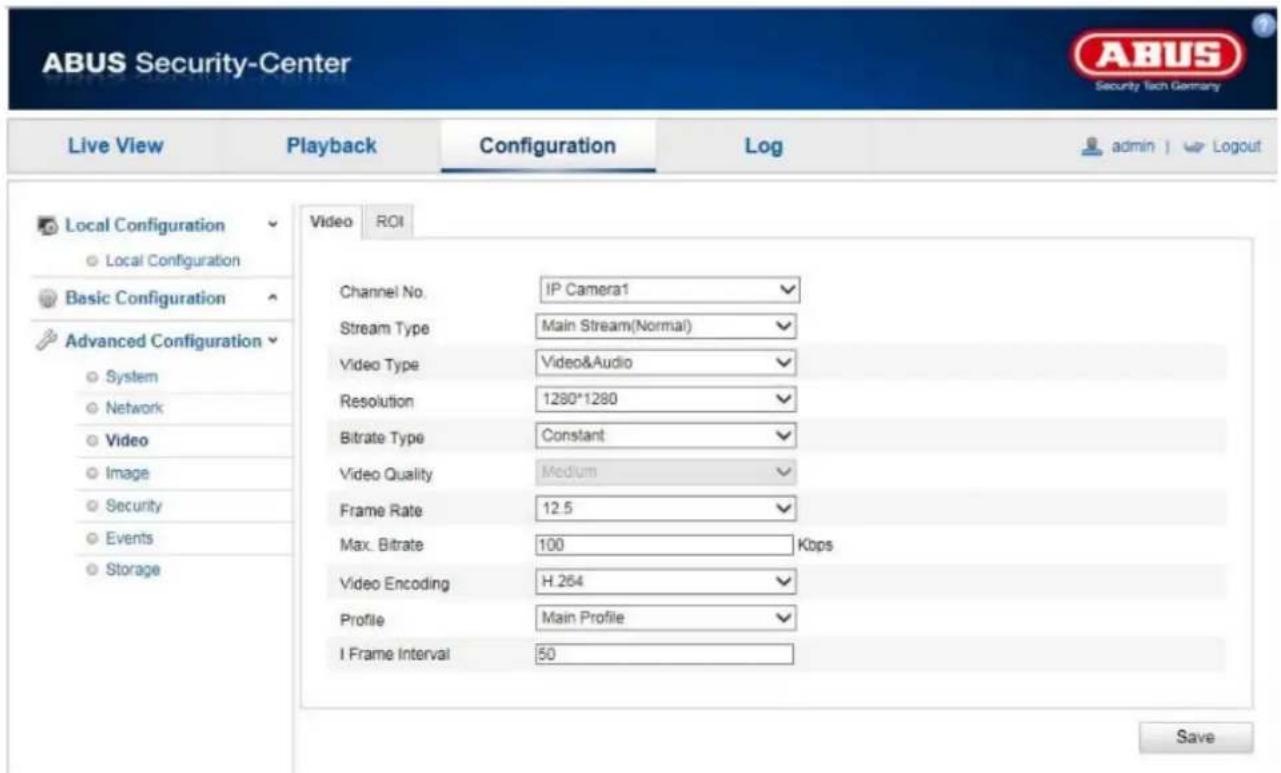Image resolution: width=1281 pixels, height=773 pixels.
Task: Click the Advanced Configuration heading
Action: click(x=163, y=341)
